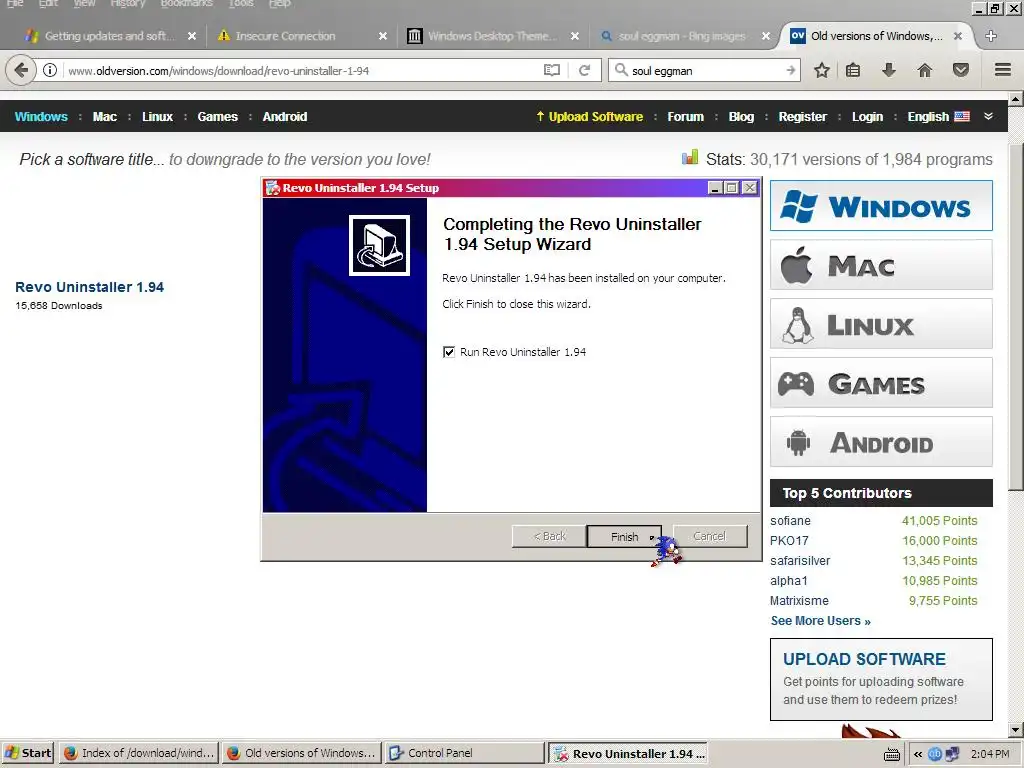
Task: Switch to Old versions of Windows taskbar item
Action: (302, 753)
